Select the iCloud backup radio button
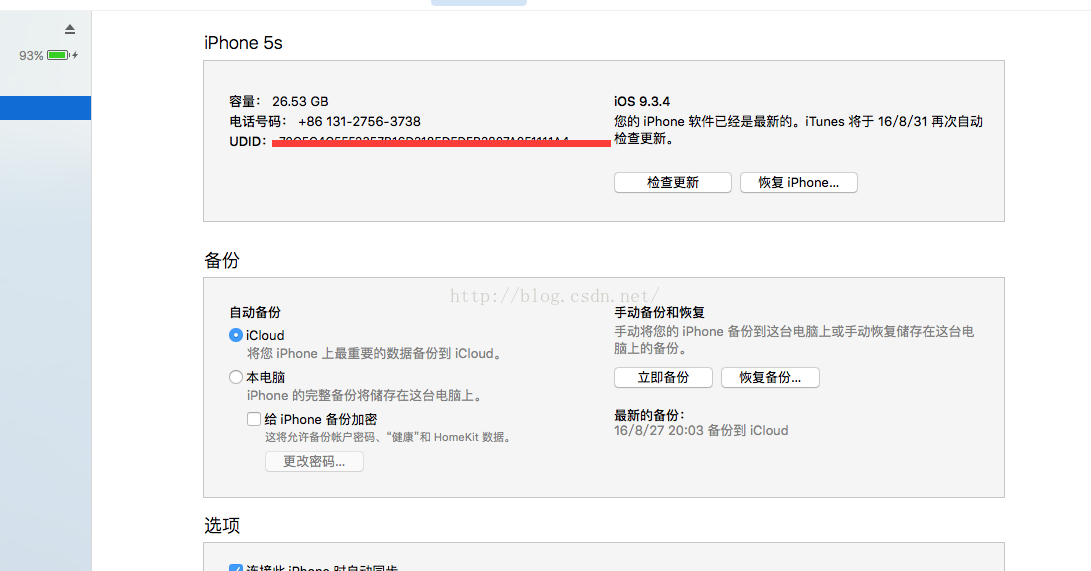1091x571 pixels. pos(236,335)
